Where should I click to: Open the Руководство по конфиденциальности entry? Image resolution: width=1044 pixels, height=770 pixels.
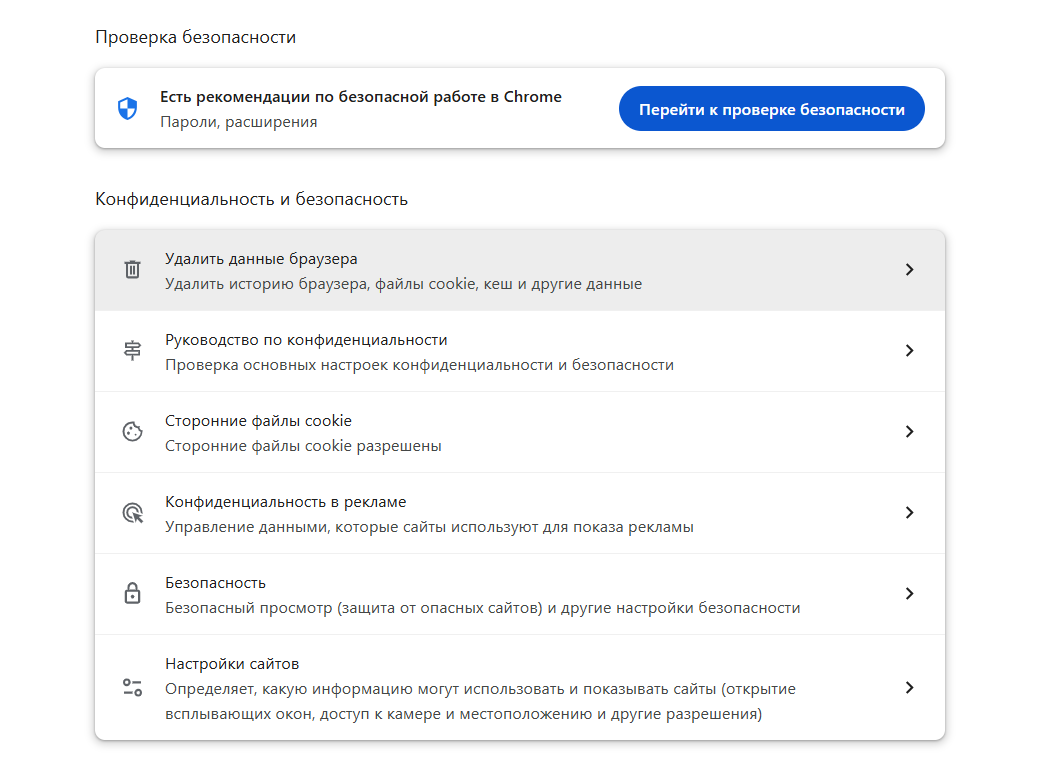tap(306, 340)
